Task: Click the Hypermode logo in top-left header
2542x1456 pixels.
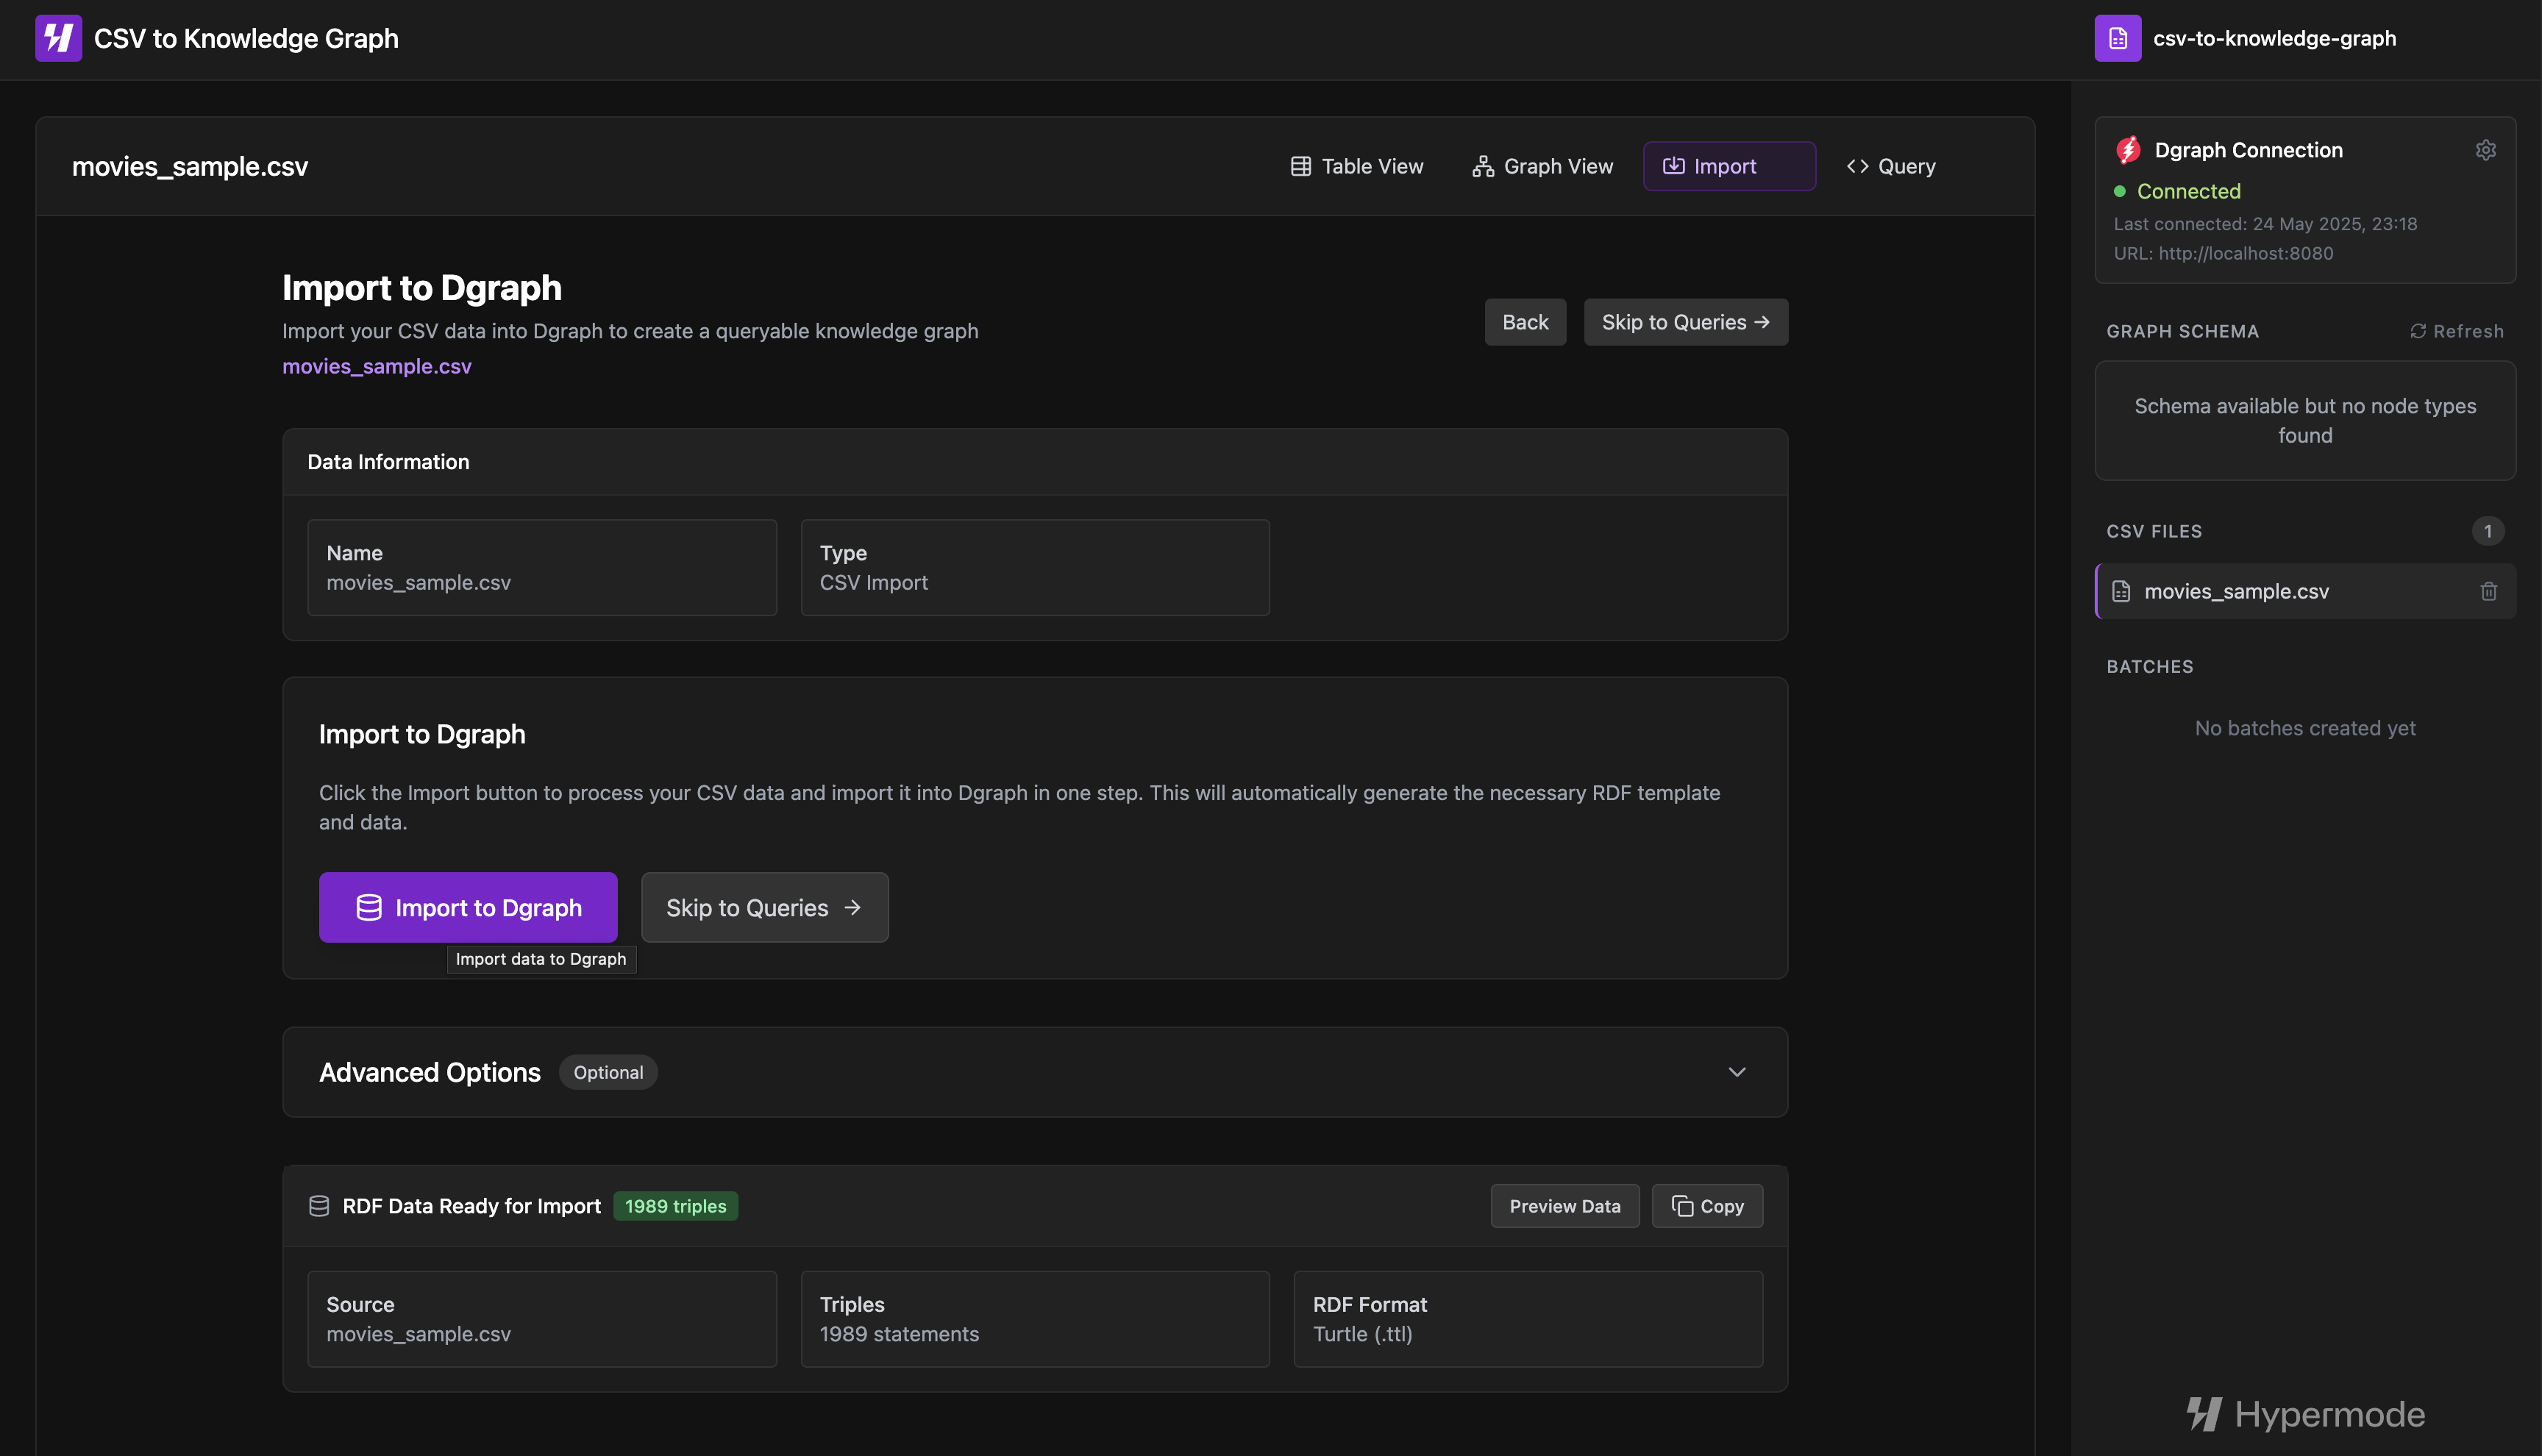Action: pyautogui.click(x=58, y=38)
